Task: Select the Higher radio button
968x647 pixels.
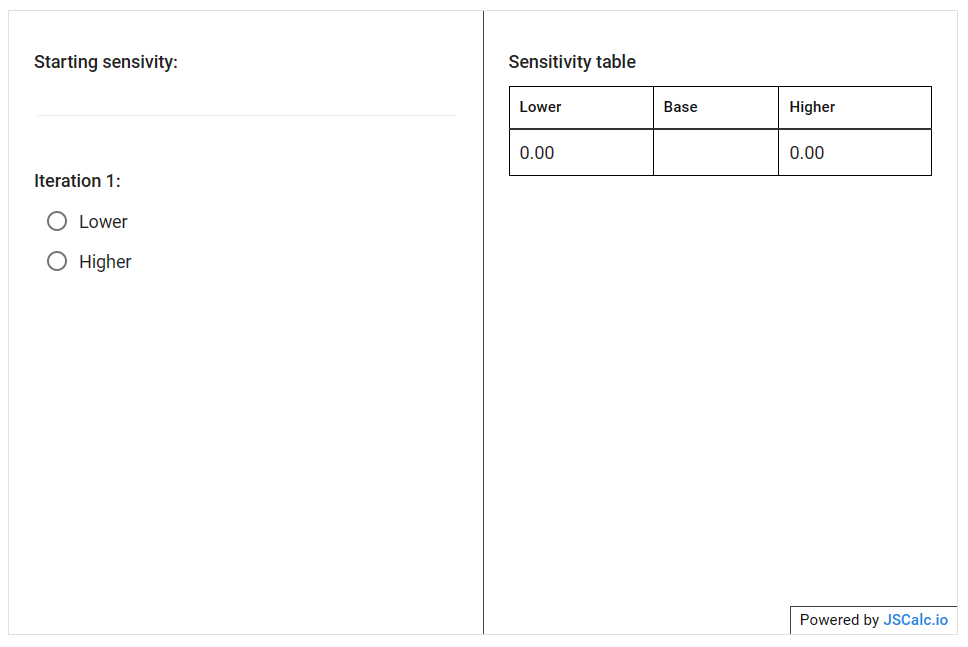Action: 57,261
